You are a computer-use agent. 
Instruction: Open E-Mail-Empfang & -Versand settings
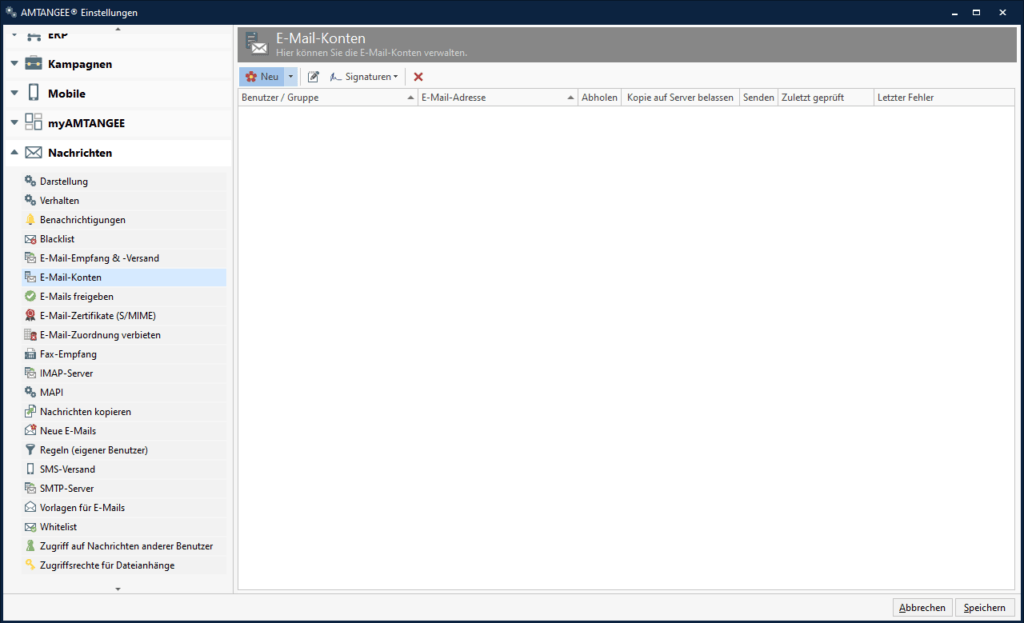click(x=124, y=258)
